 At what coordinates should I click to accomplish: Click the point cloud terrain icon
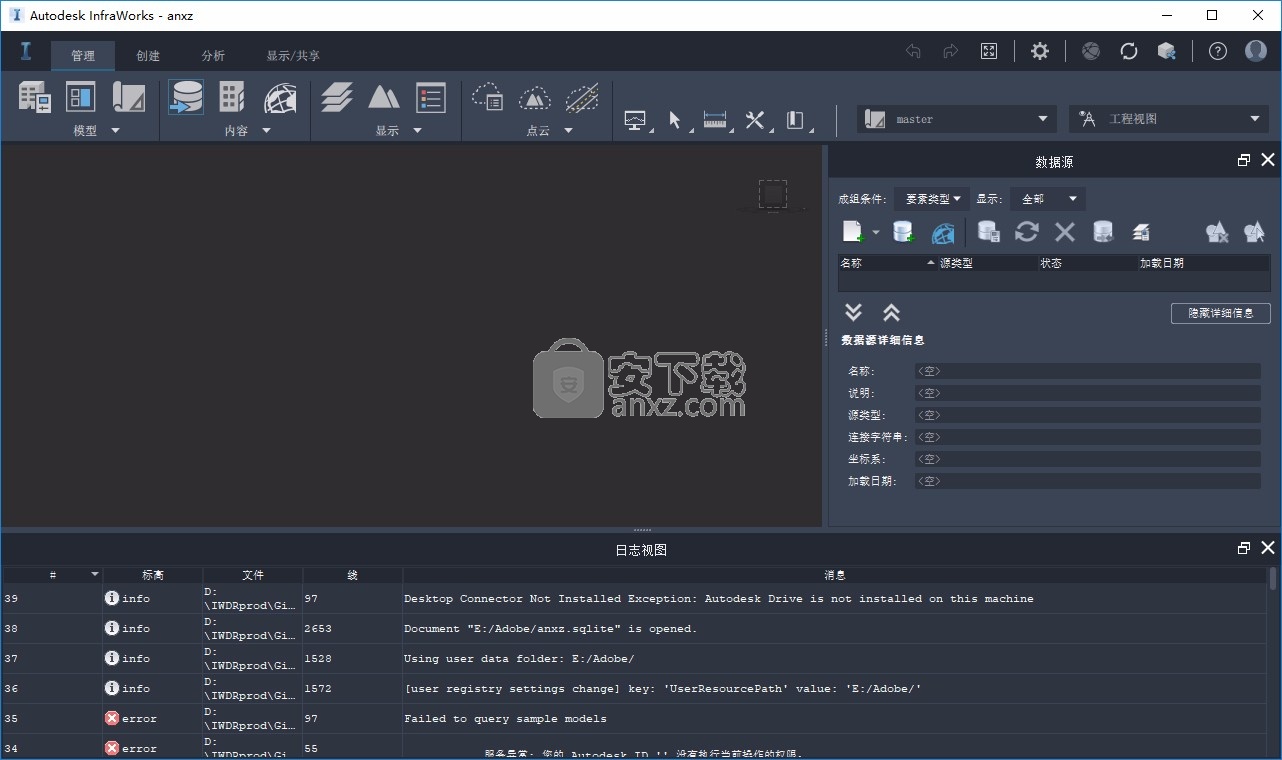(x=535, y=97)
